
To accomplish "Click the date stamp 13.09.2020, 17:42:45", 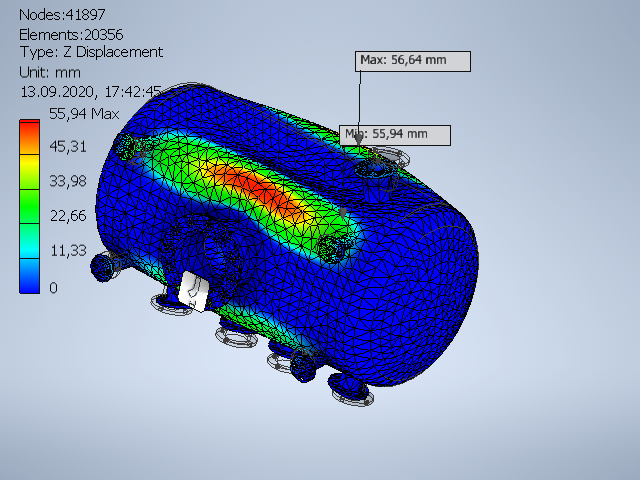I will coord(91,92).
